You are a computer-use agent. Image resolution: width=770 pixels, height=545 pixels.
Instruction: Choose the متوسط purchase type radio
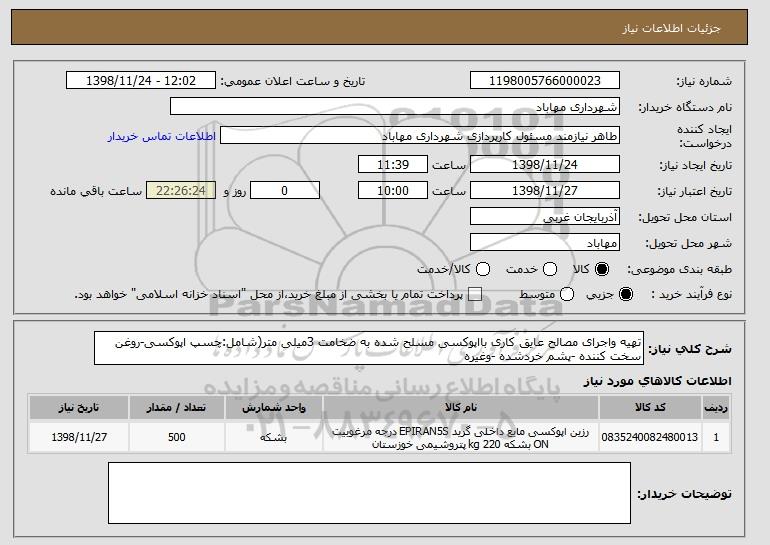point(567,295)
